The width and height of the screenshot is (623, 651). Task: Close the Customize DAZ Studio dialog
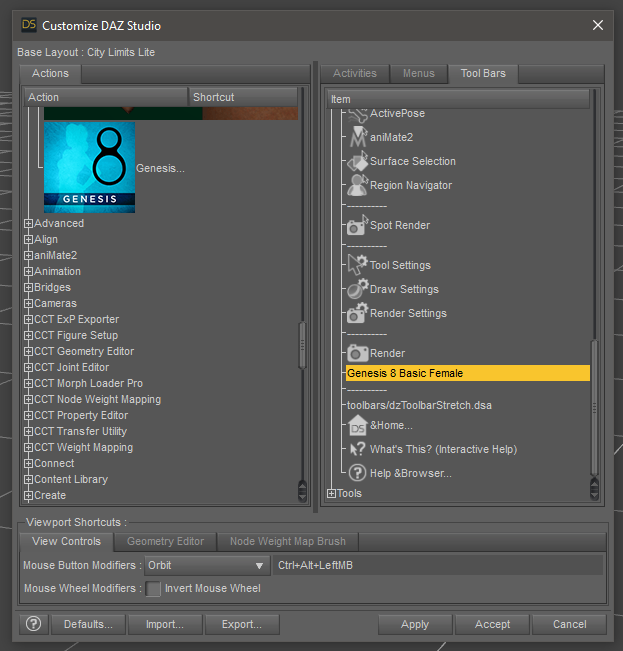click(x=598, y=25)
